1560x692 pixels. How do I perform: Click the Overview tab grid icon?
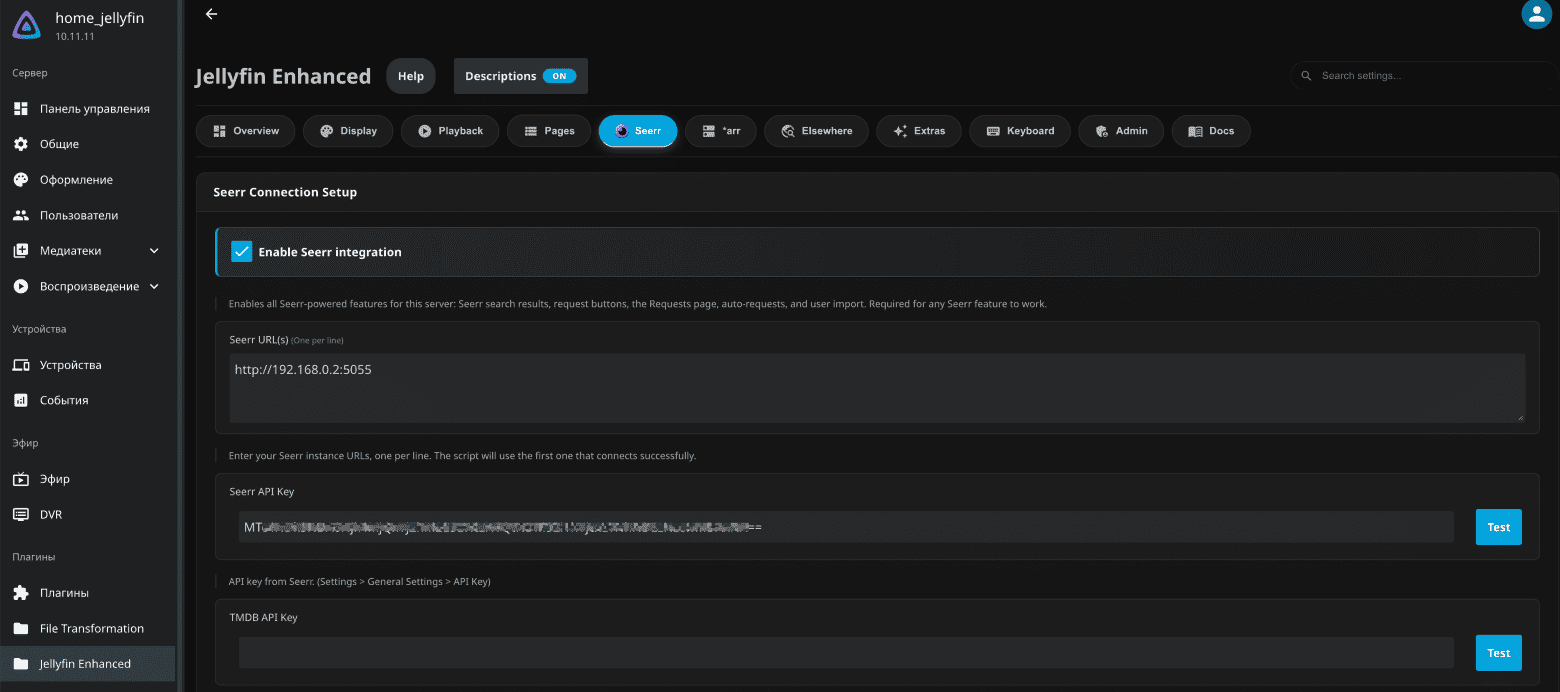(220, 131)
